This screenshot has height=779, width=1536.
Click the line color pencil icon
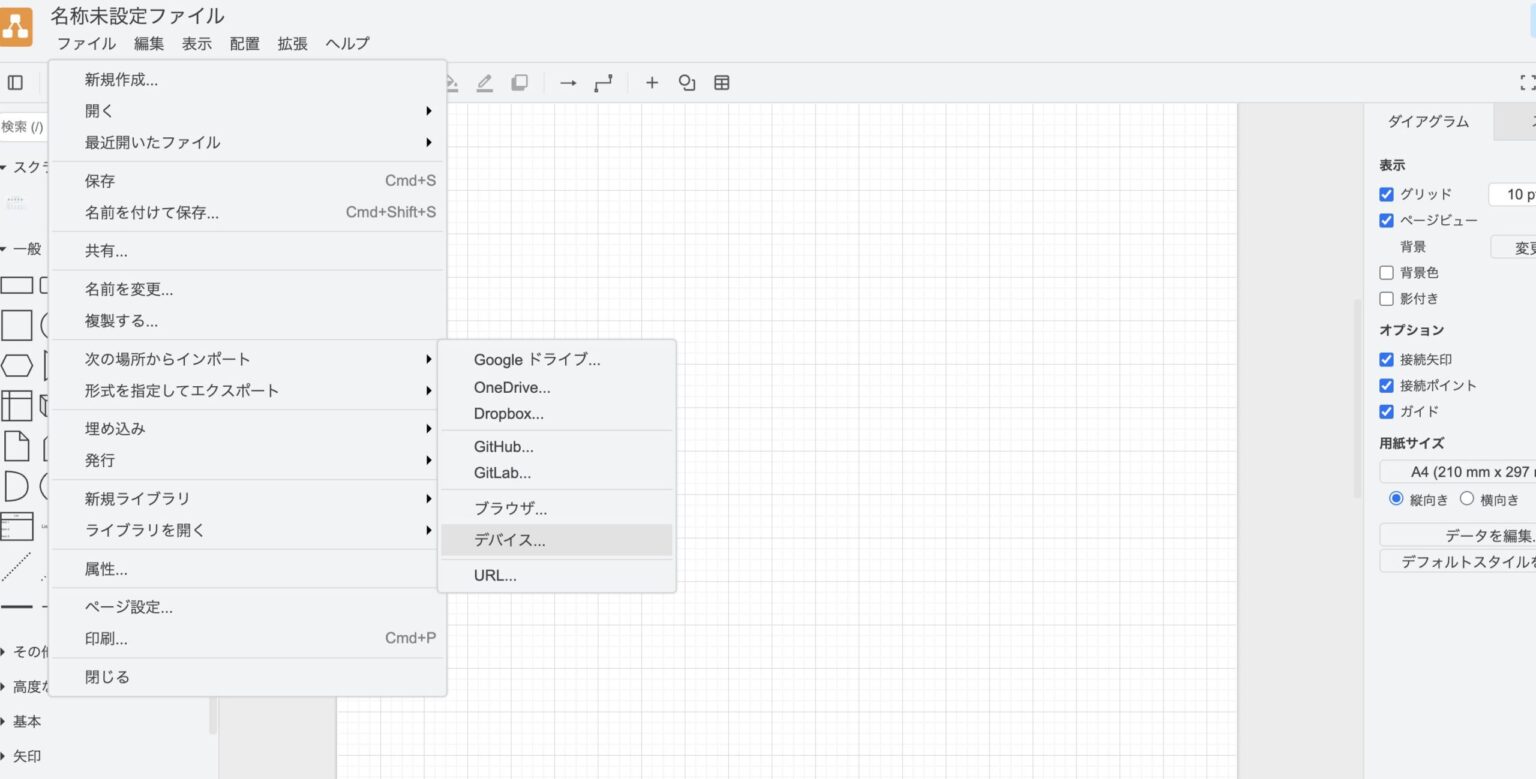(485, 83)
